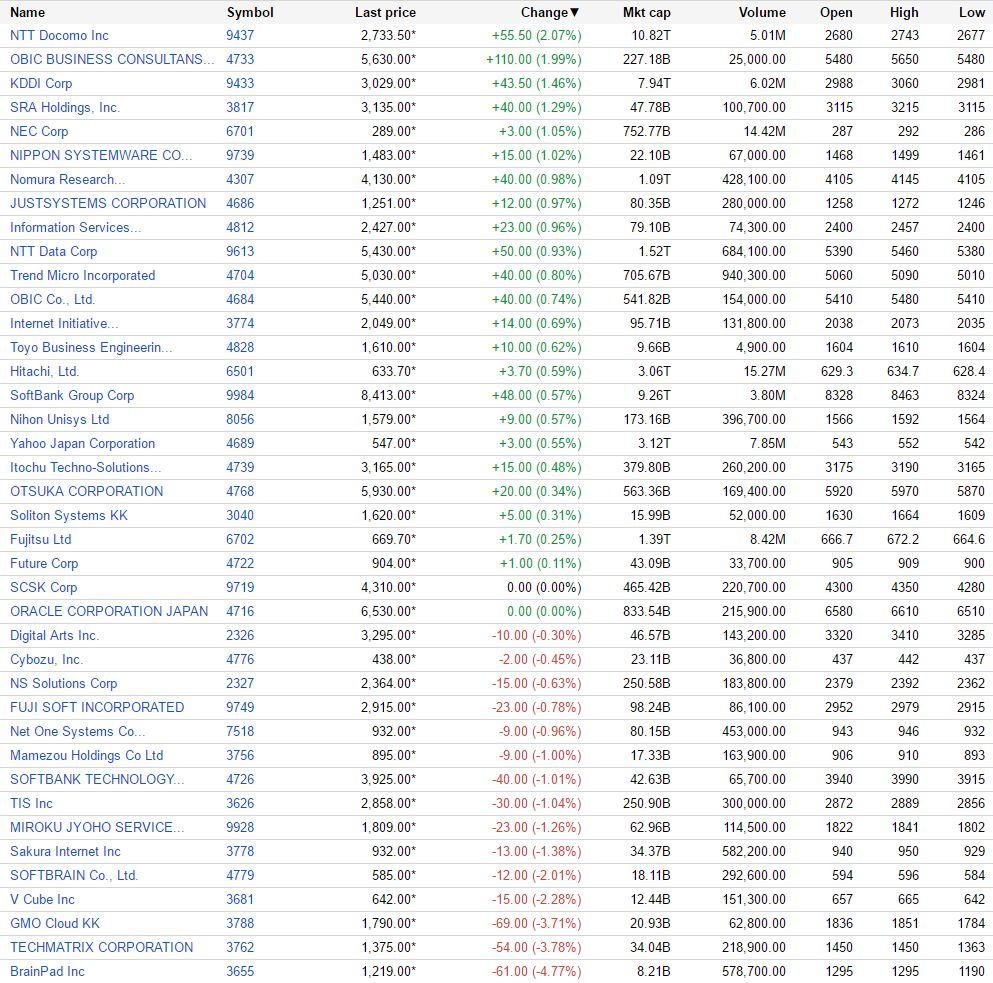This screenshot has height=983, width=993.
Task: Sort table by Name column header
Action: coord(27,12)
